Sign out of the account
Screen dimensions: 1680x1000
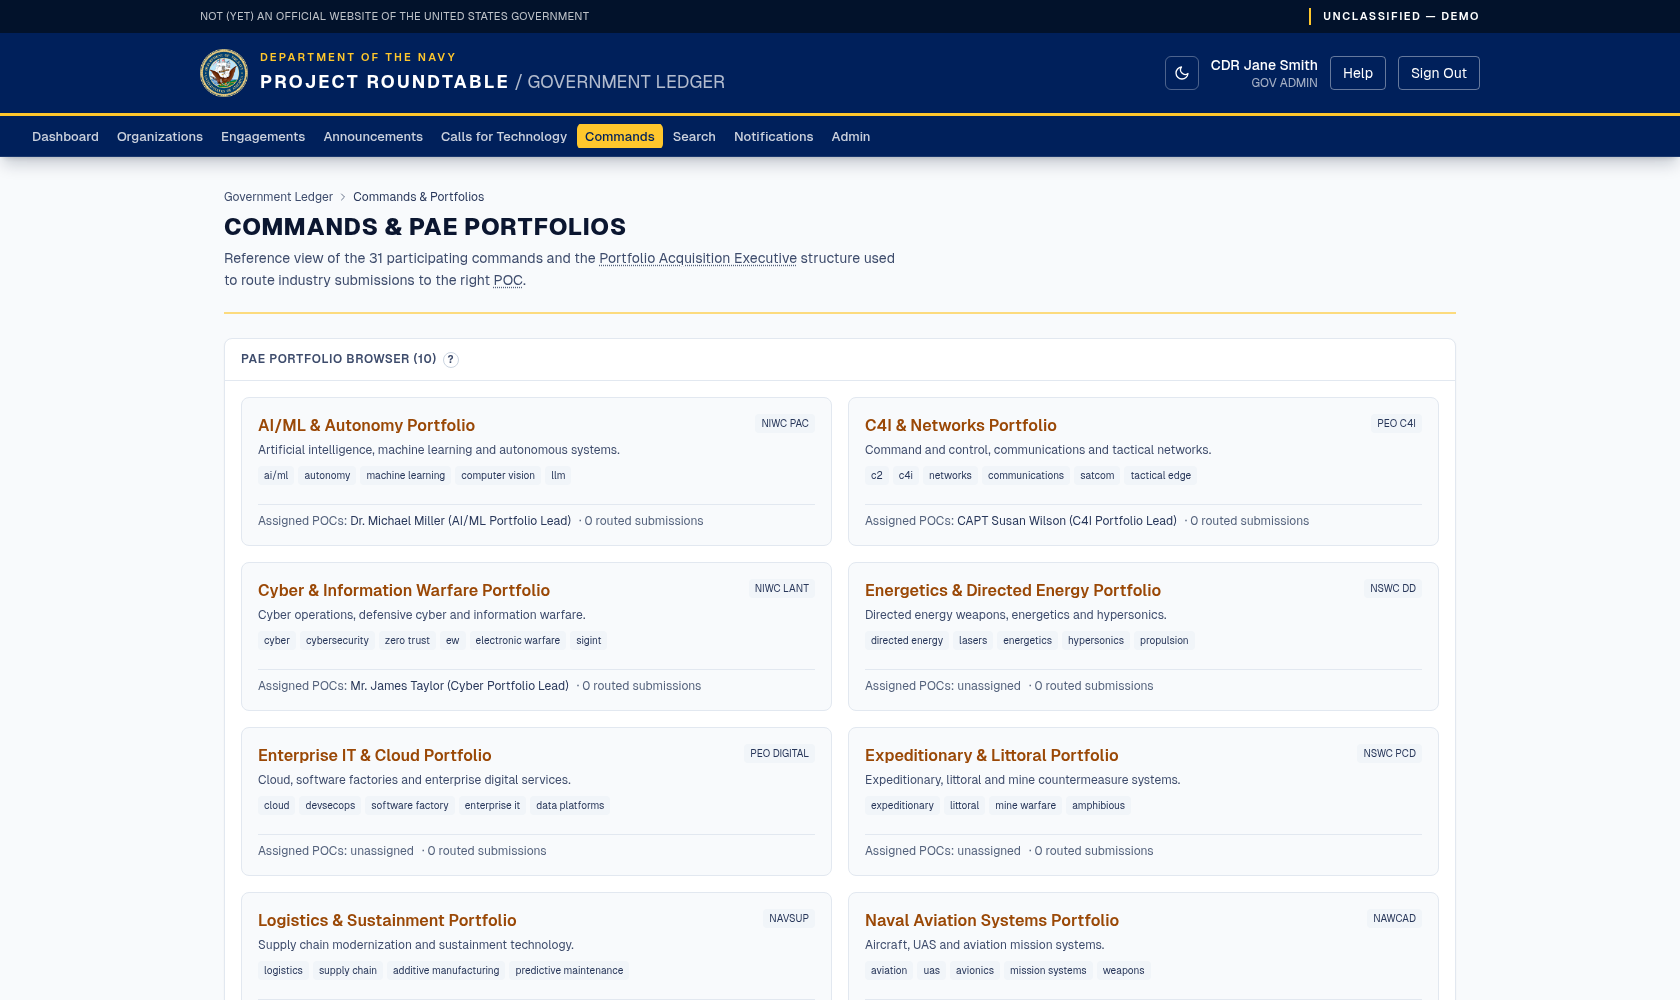1438,73
